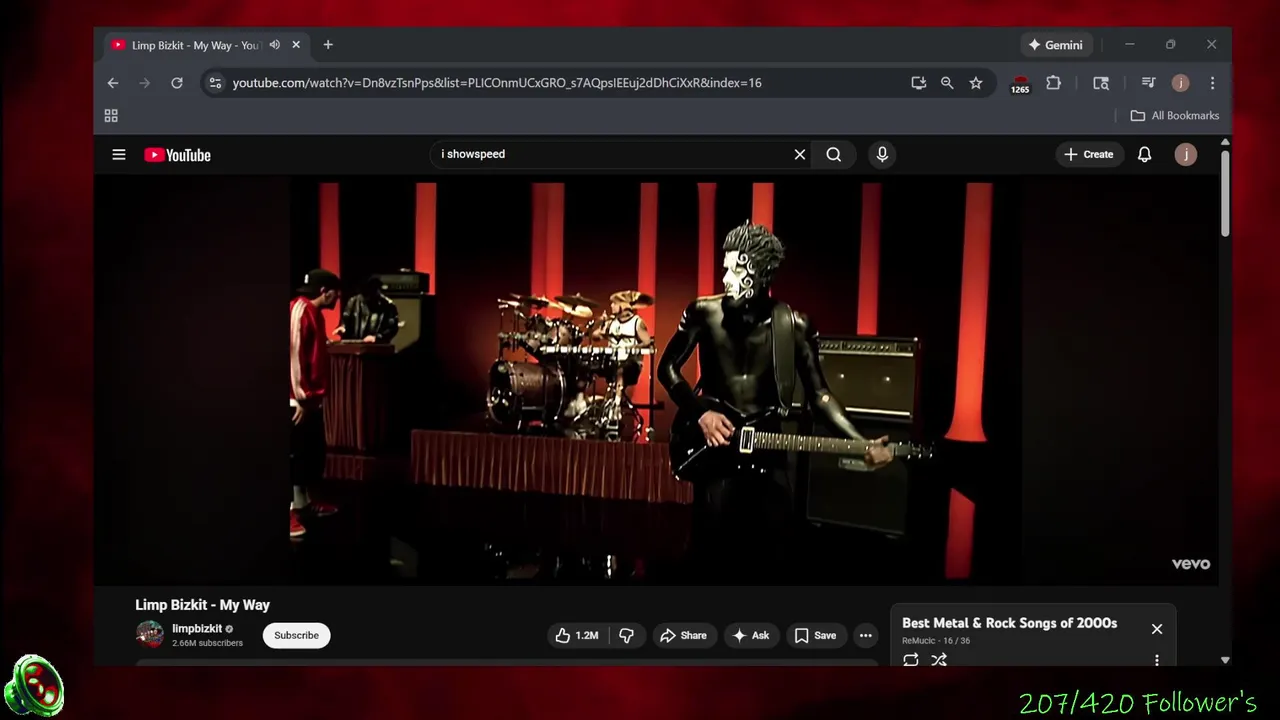This screenshot has height=720, width=1280.
Task: Mute the Limp Bizkit tab audio icon
Action: click(x=275, y=45)
